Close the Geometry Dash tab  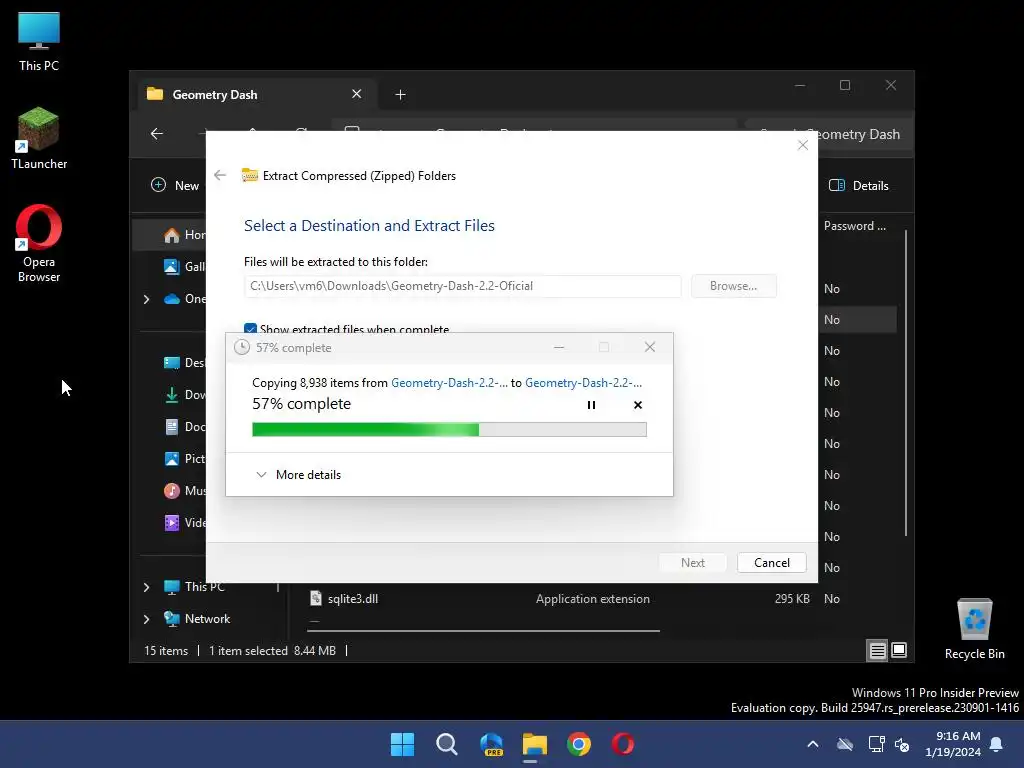(357, 94)
